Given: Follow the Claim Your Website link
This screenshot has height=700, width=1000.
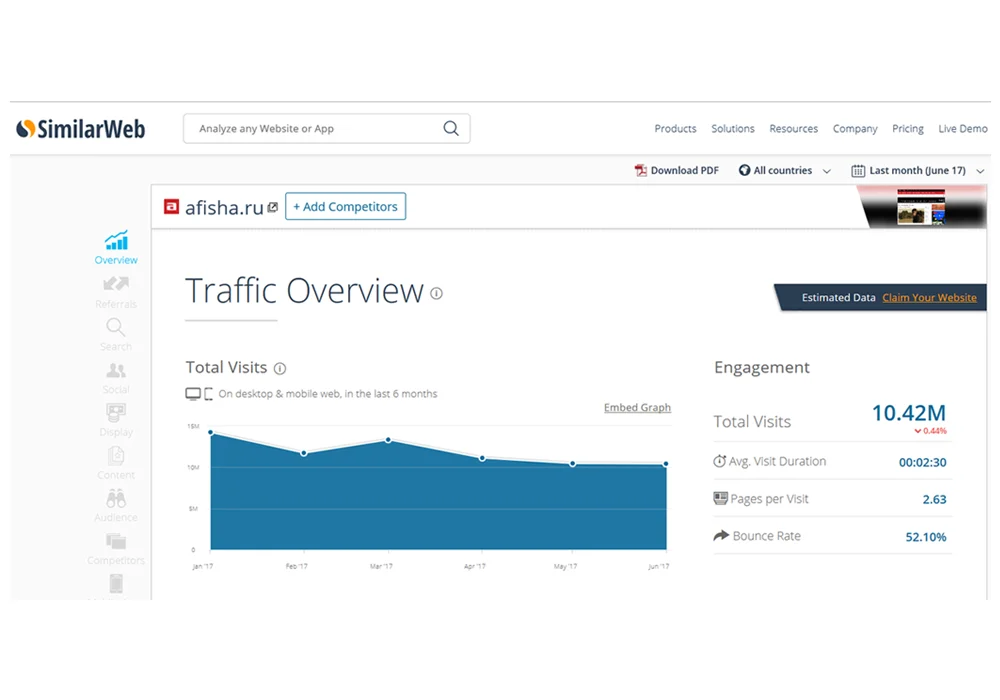Looking at the screenshot, I should click(929, 298).
